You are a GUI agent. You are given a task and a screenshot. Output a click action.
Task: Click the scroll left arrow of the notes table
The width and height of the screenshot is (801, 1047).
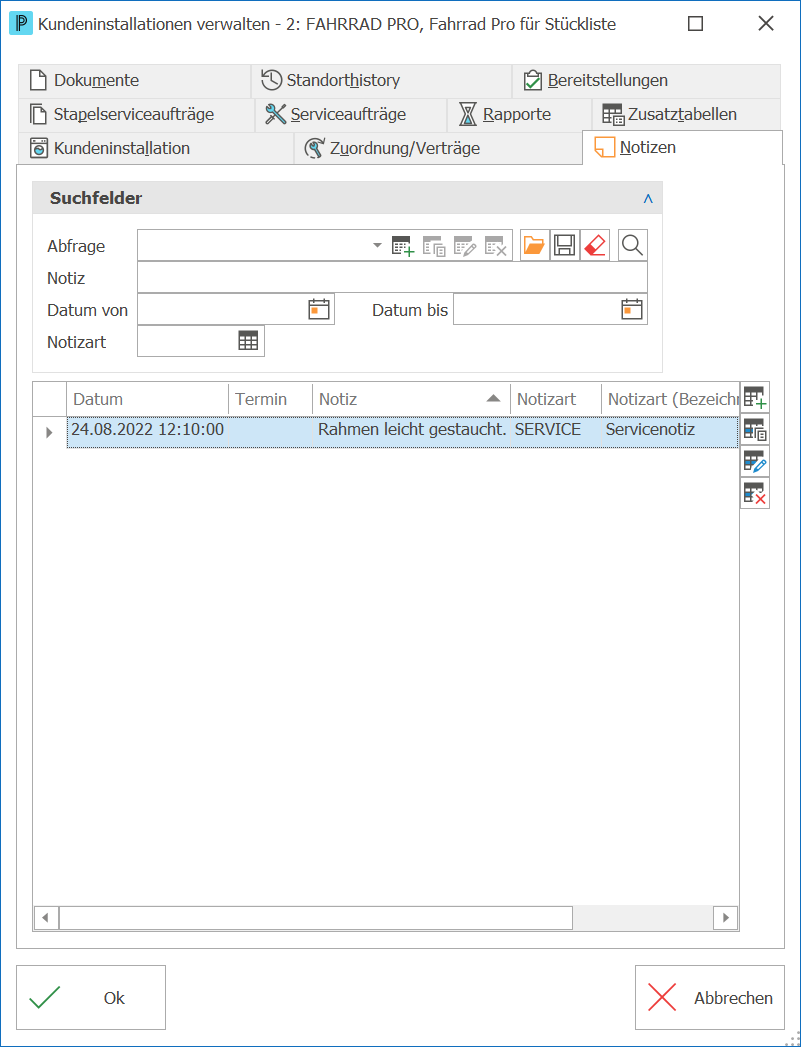pyautogui.click(x=45, y=917)
